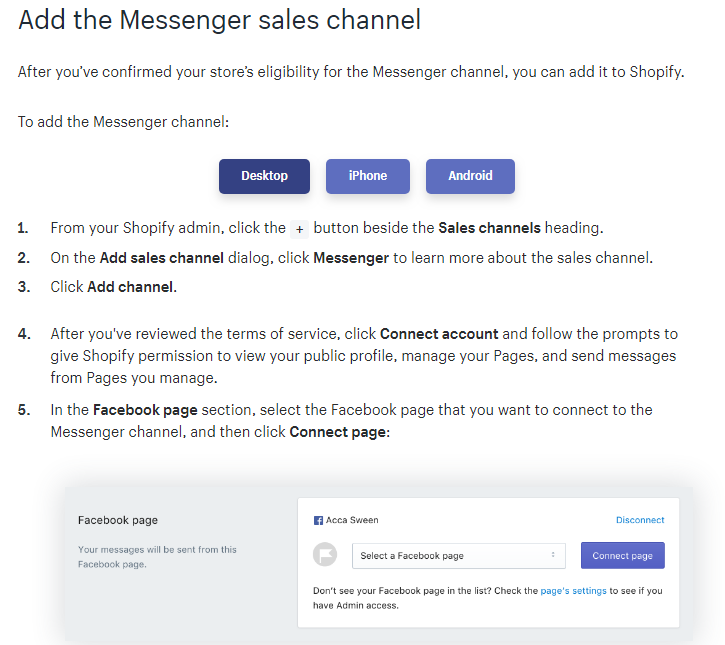Click bold Sales channels text in step one

click(489, 228)
